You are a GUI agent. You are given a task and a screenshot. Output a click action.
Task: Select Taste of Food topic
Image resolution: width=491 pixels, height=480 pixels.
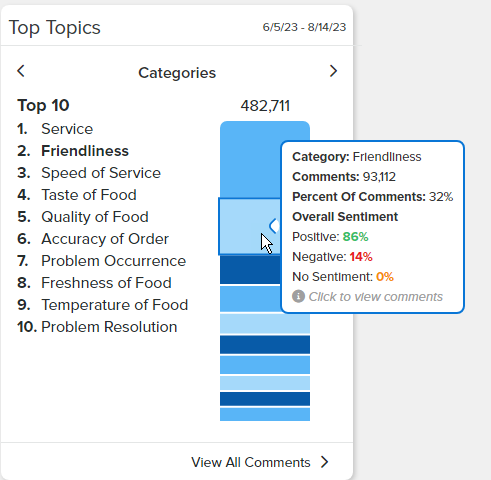pos(89,195)
